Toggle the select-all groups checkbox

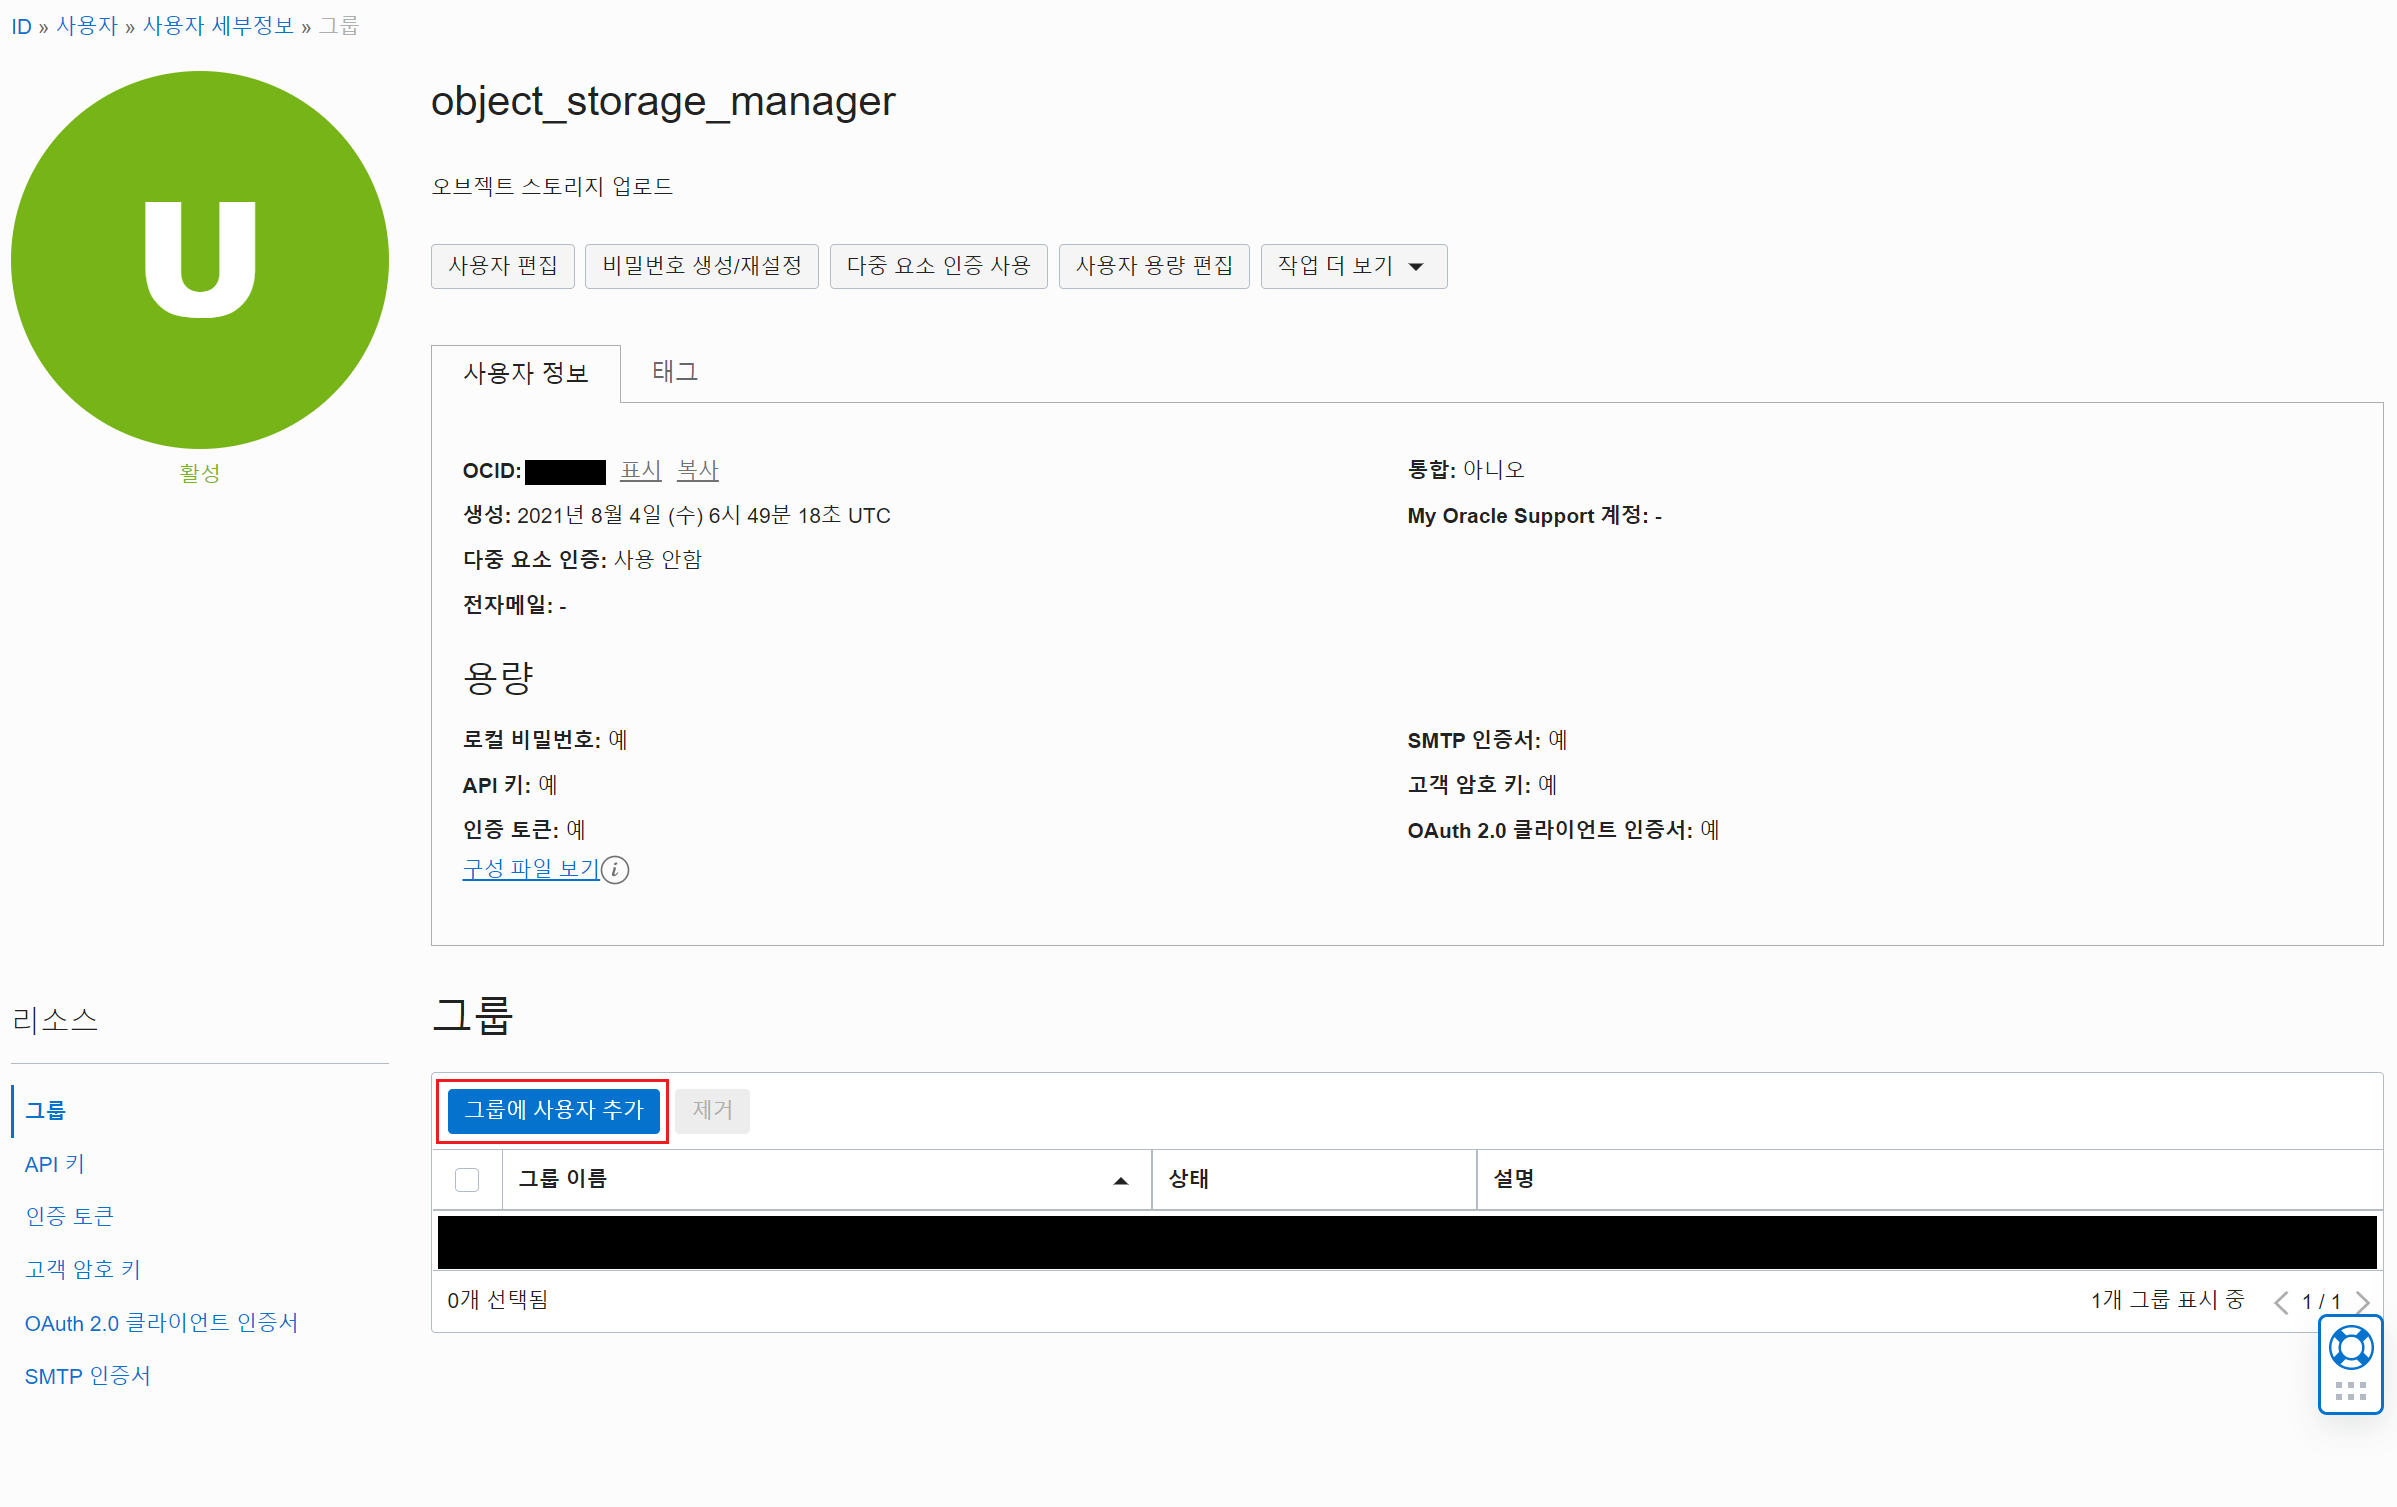(467, 1180)
